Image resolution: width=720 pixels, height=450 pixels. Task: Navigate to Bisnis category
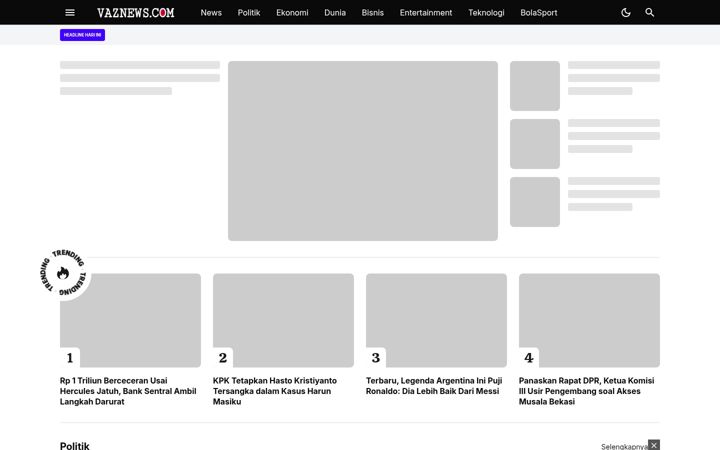pos(372,12)
